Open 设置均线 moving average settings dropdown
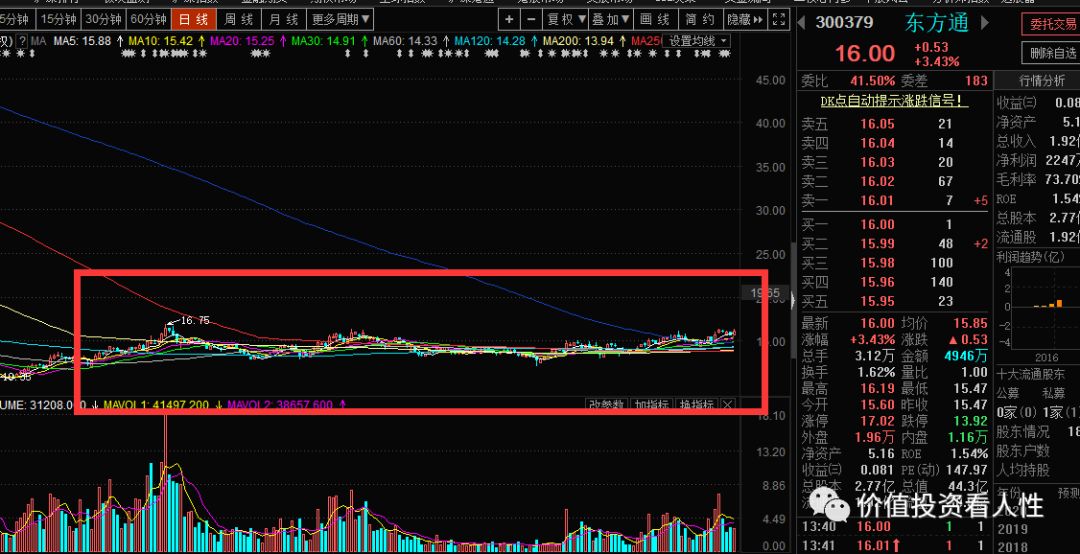 [x=696, y=41]
